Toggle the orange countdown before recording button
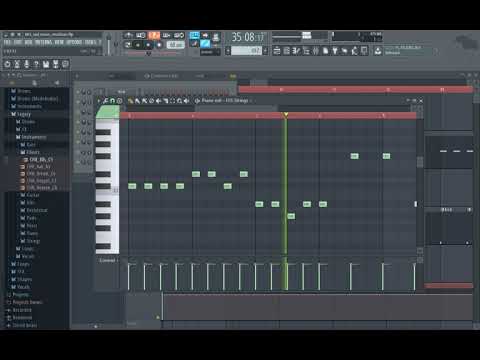Image resolution: width=480 pixels, height=360 pixels. pos(154,35)
